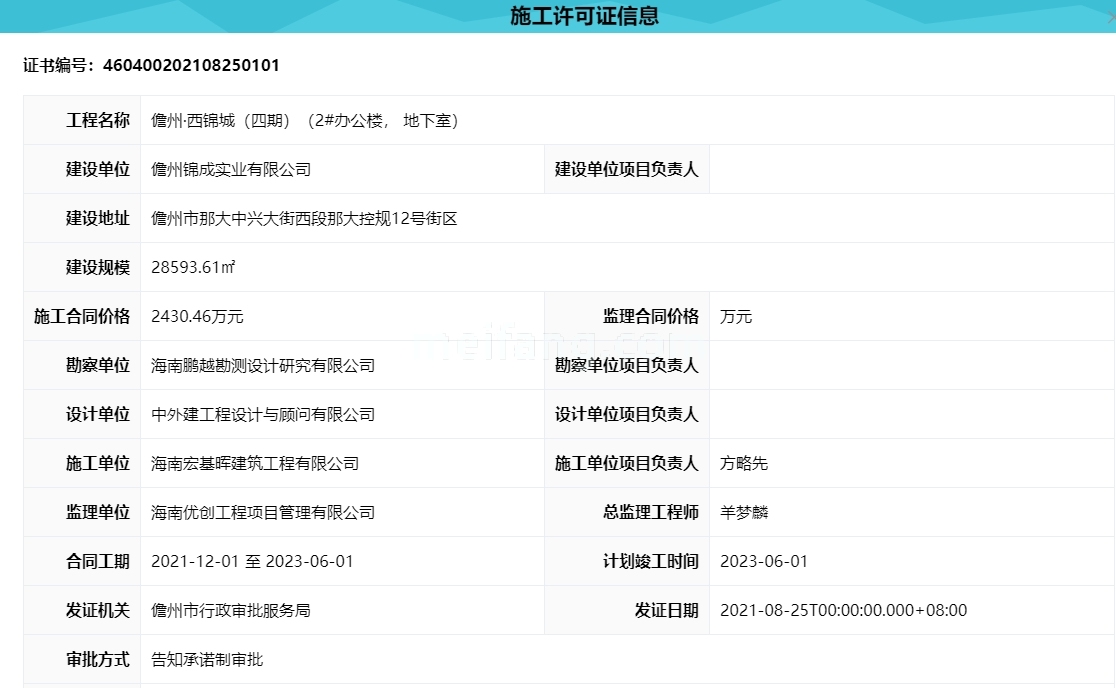The height and width of the screenshot is (688, 1116).
Task: Click supervision unit 海南优创工程项目管理有限公司
Action: 262,512
